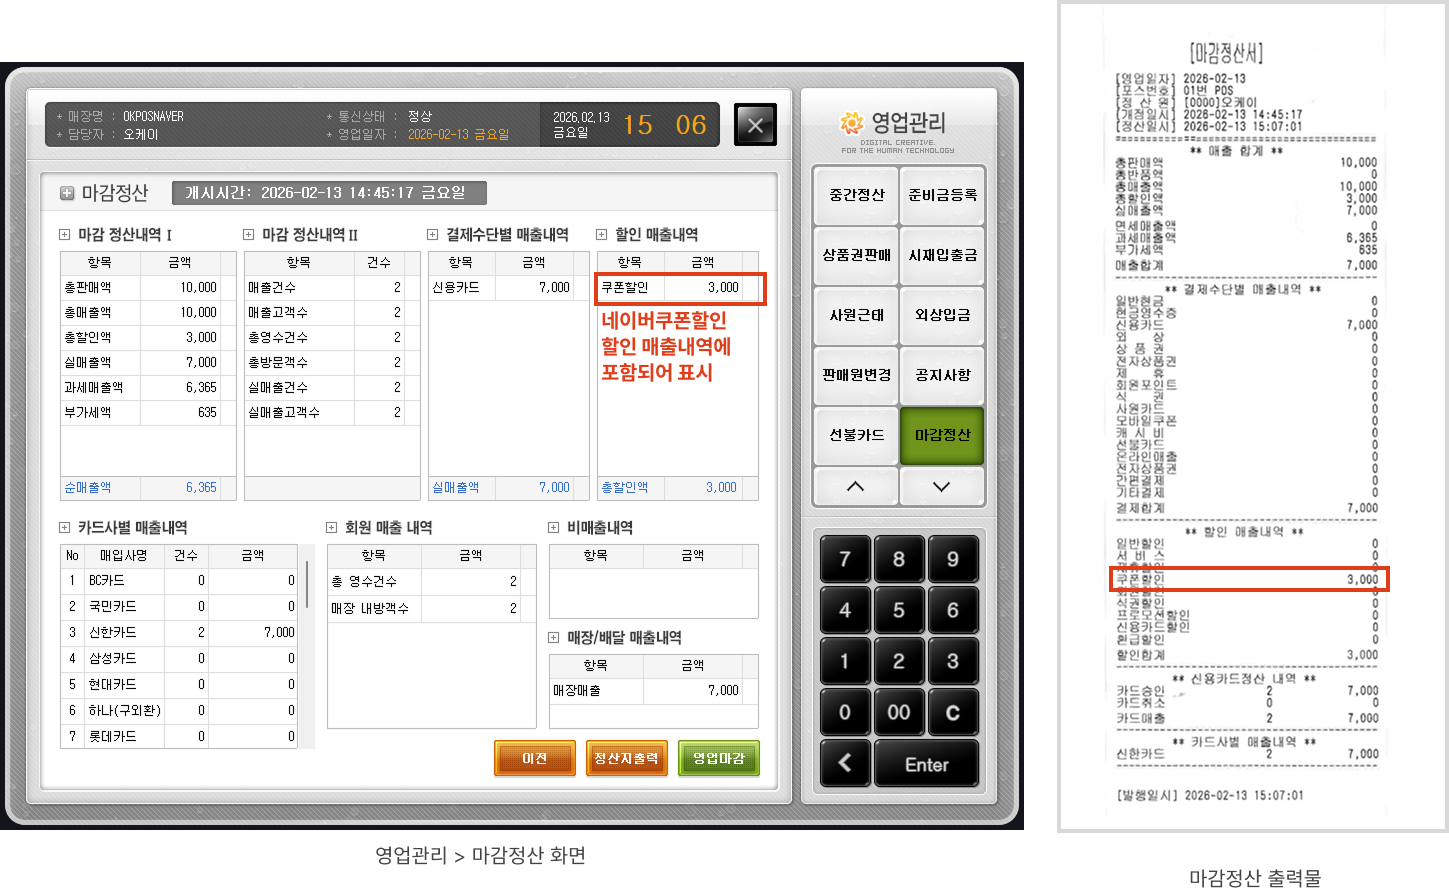Viewport: 1449px width, 892px height.
Task: Toggle the 할인 매출내역 plus box
Action: tap(602, 235)
